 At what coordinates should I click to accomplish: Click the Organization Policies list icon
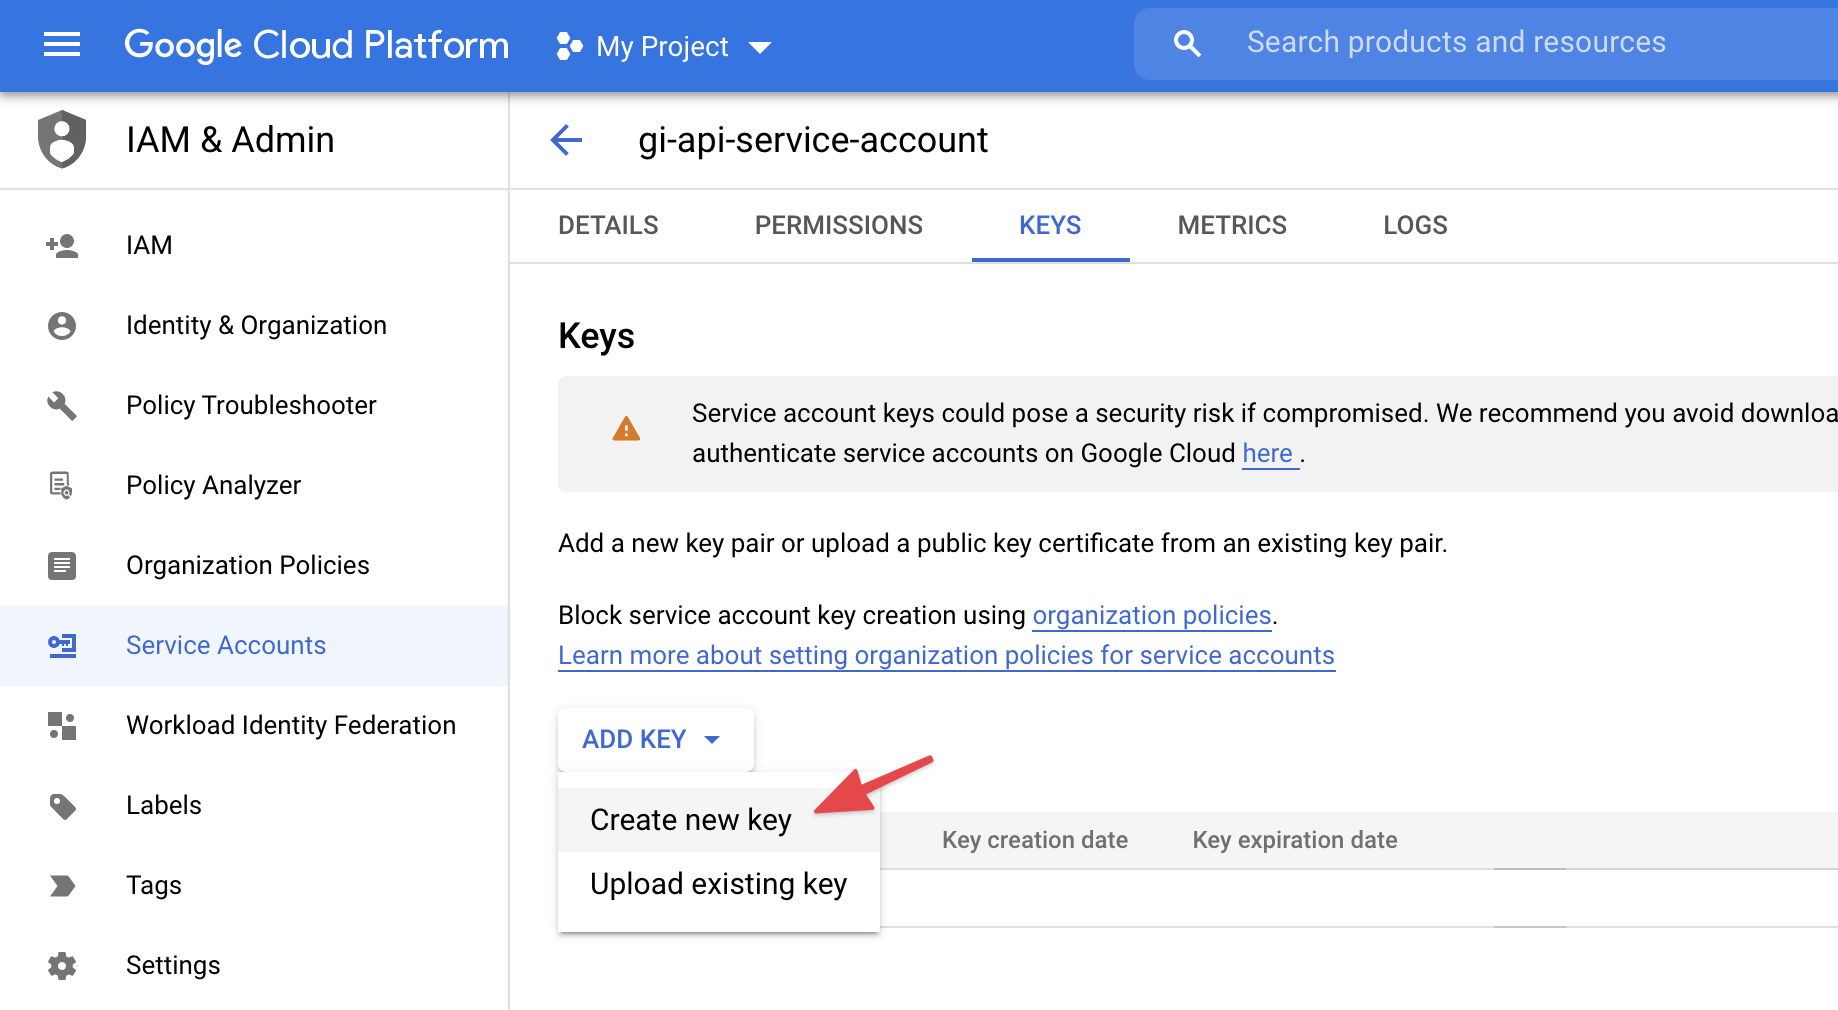pos(62,565)
